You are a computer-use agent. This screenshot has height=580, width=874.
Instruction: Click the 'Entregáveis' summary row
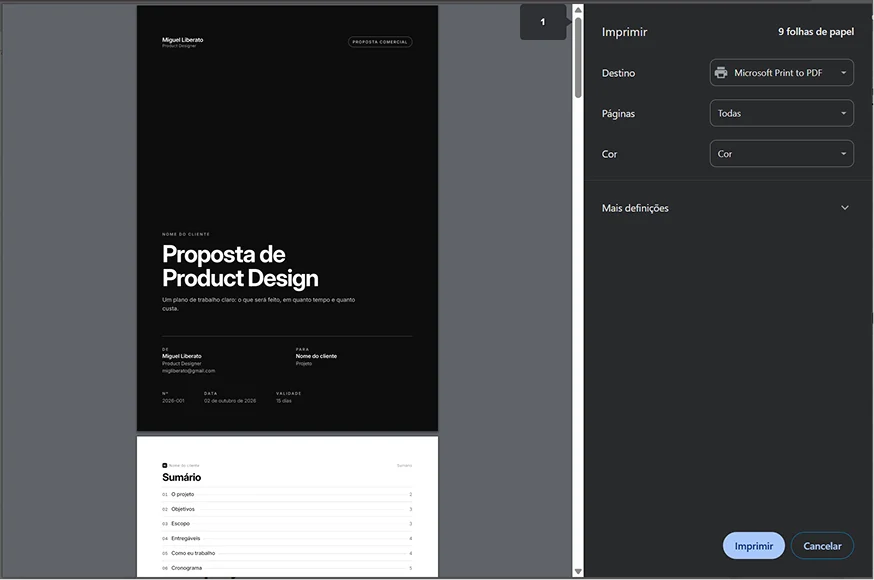point(287,538)
